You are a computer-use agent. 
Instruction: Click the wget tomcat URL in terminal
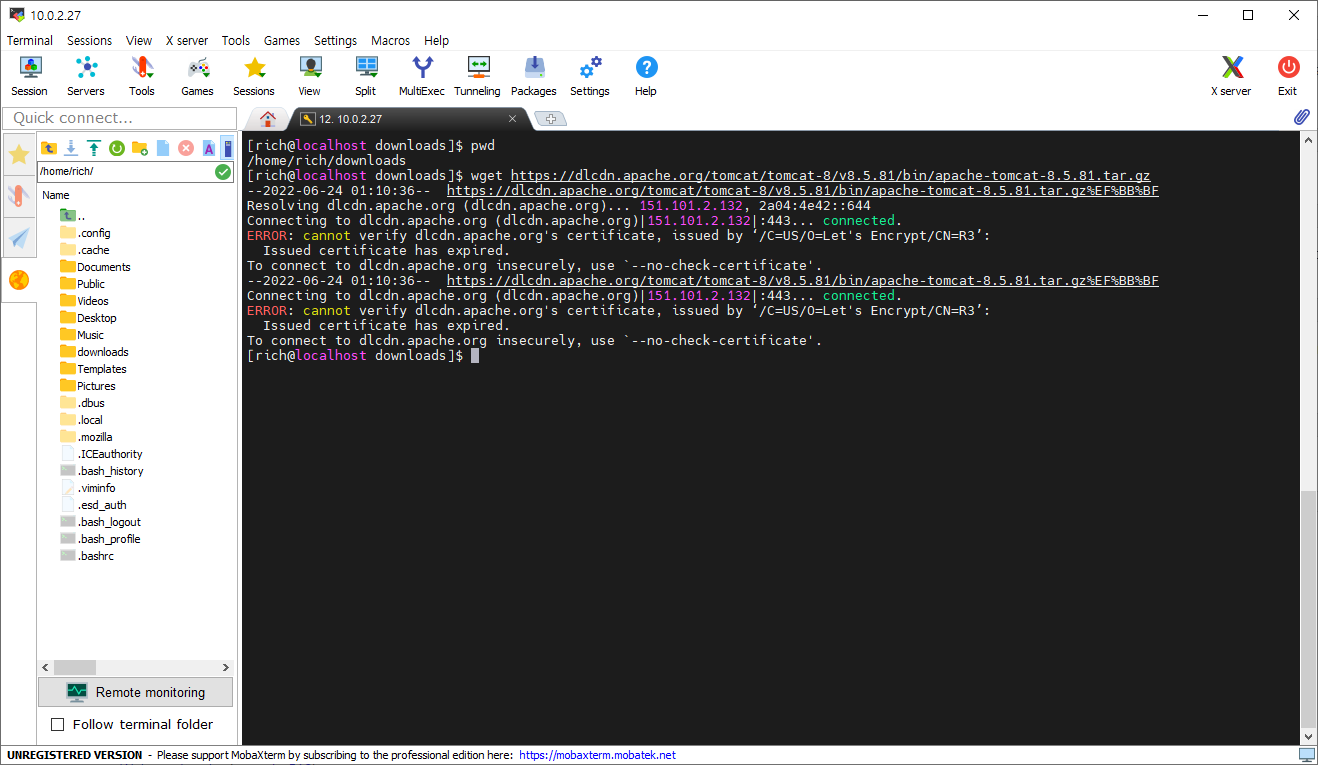coord(830,176)
